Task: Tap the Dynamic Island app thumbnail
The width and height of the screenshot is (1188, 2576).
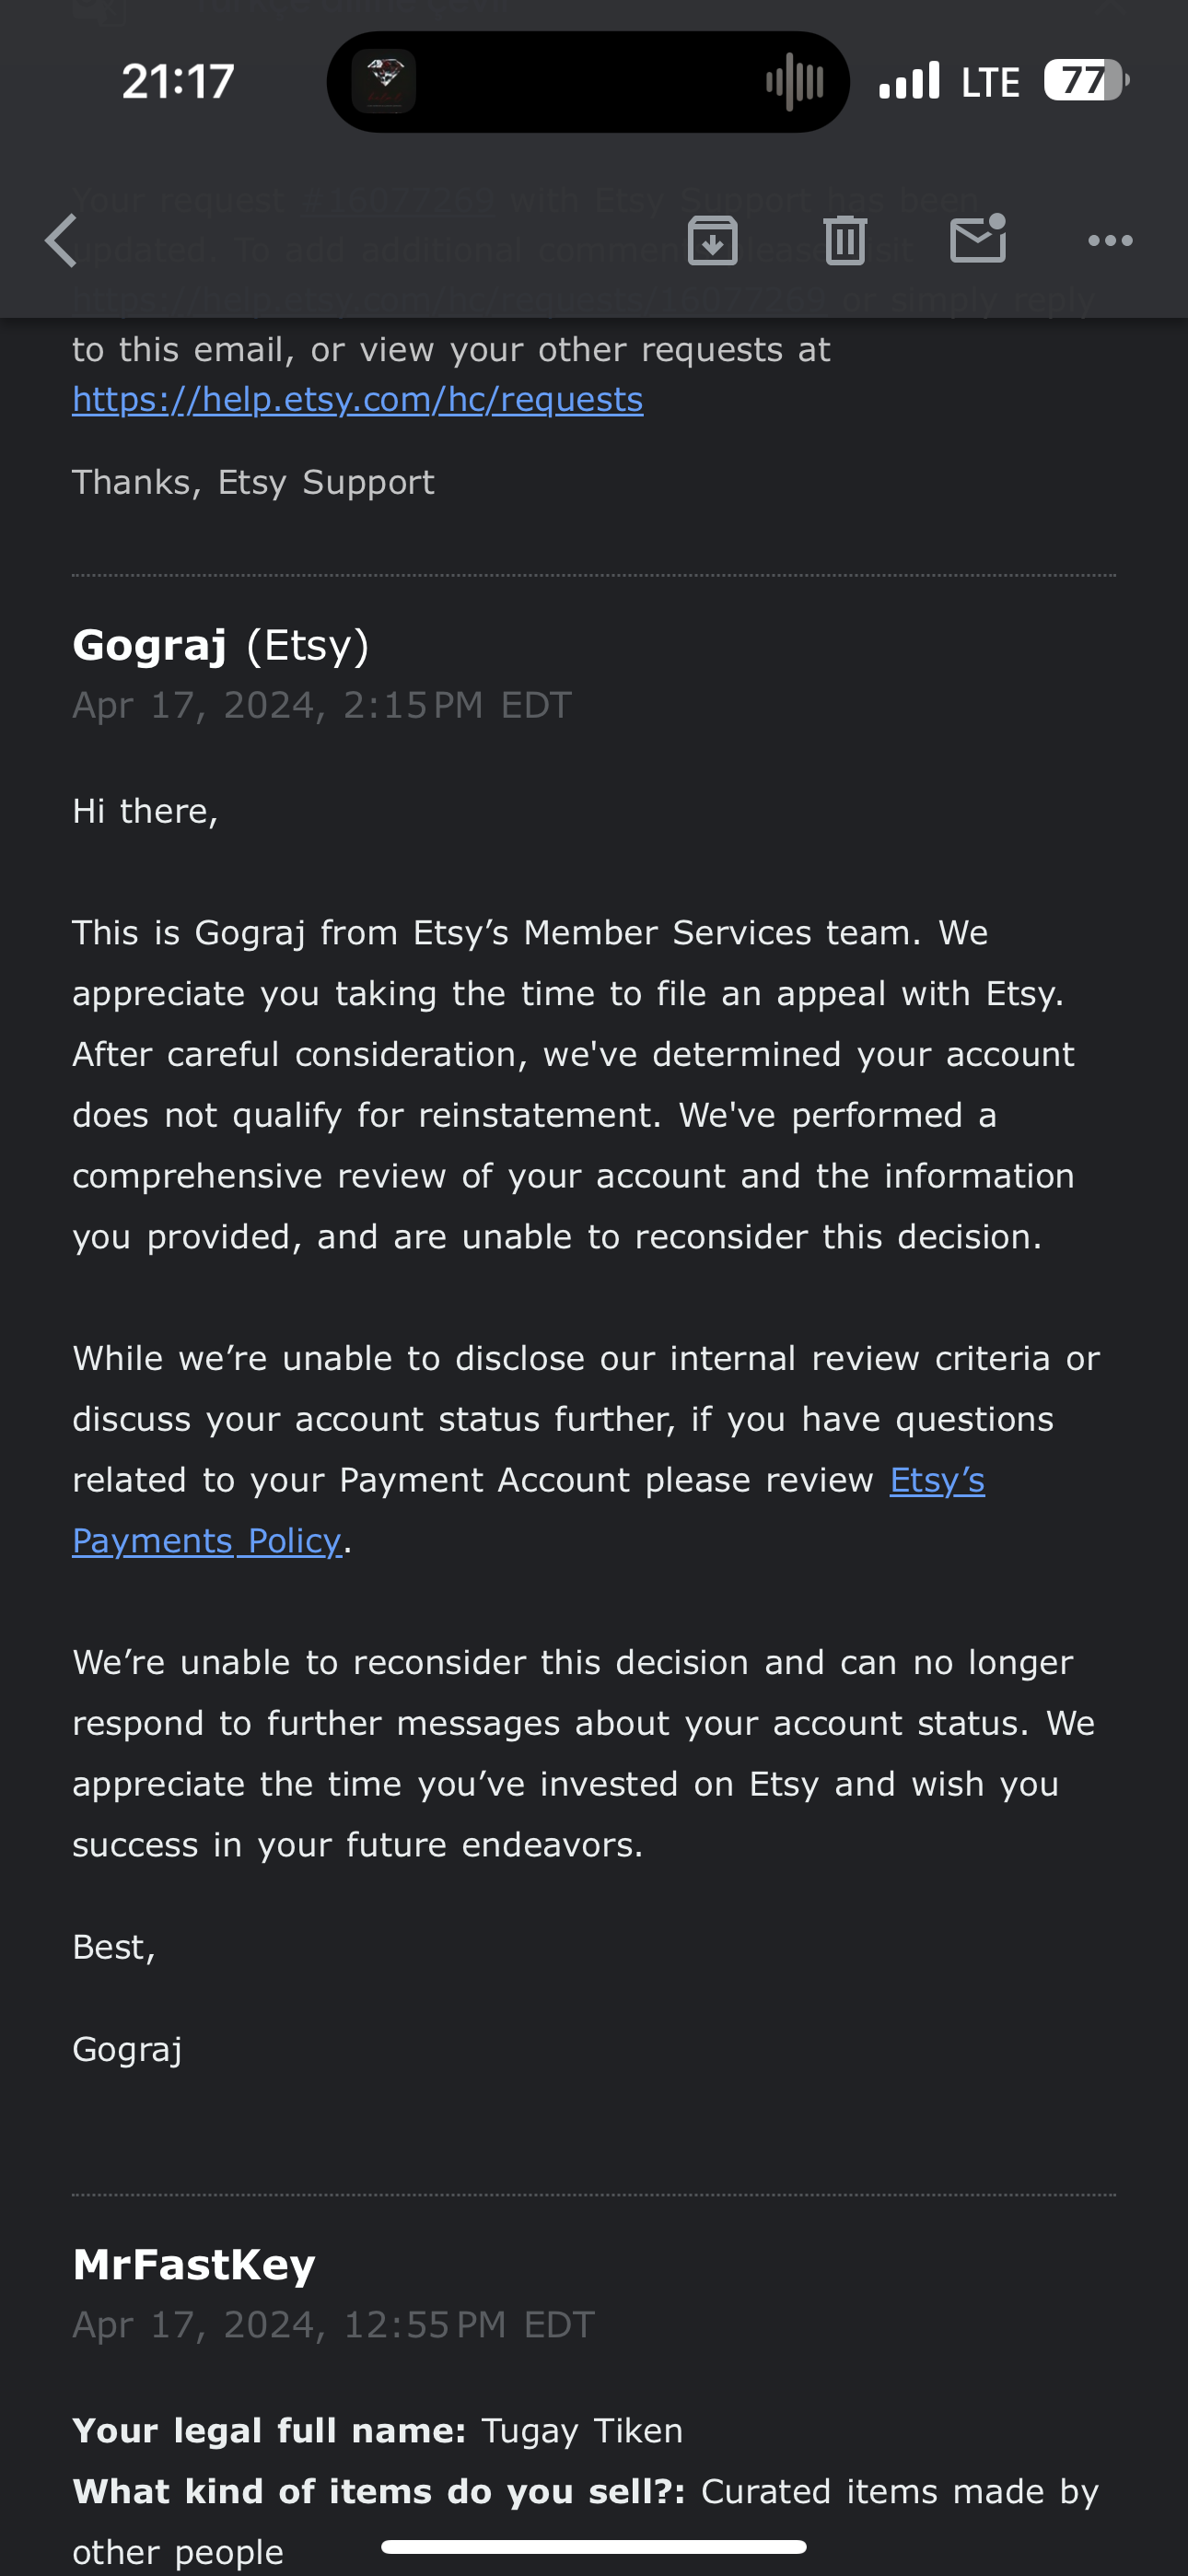Action: pyautogui.click(x=384, y=81)
